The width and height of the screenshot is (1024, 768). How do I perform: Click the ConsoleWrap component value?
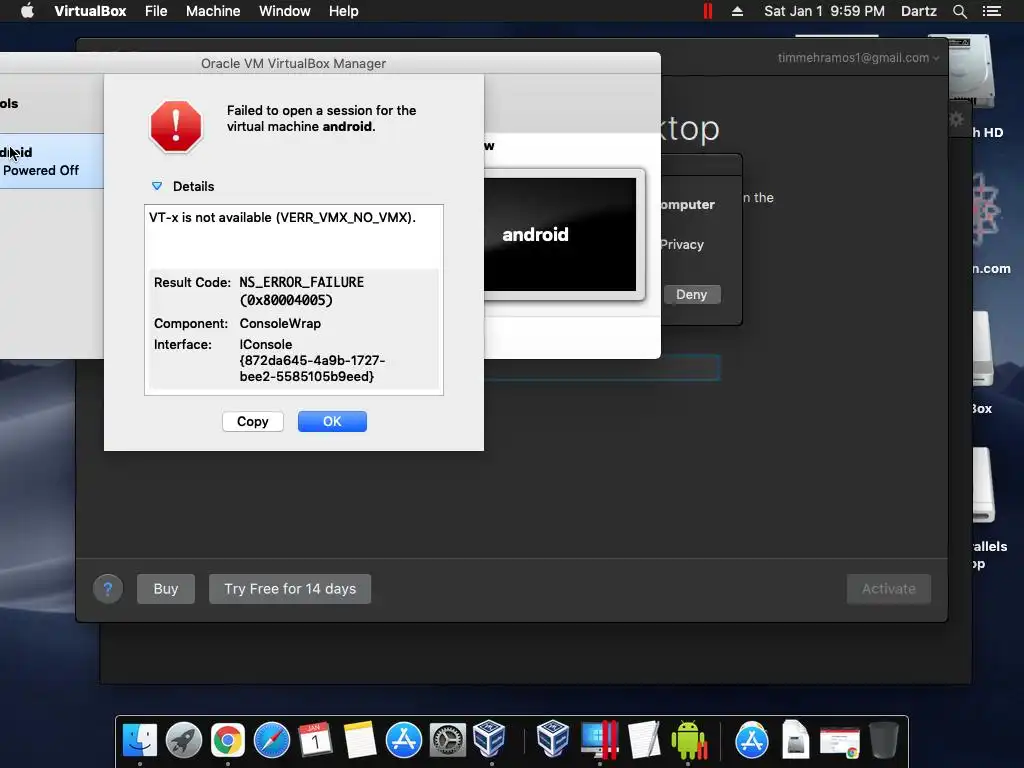tap(280, 323)
